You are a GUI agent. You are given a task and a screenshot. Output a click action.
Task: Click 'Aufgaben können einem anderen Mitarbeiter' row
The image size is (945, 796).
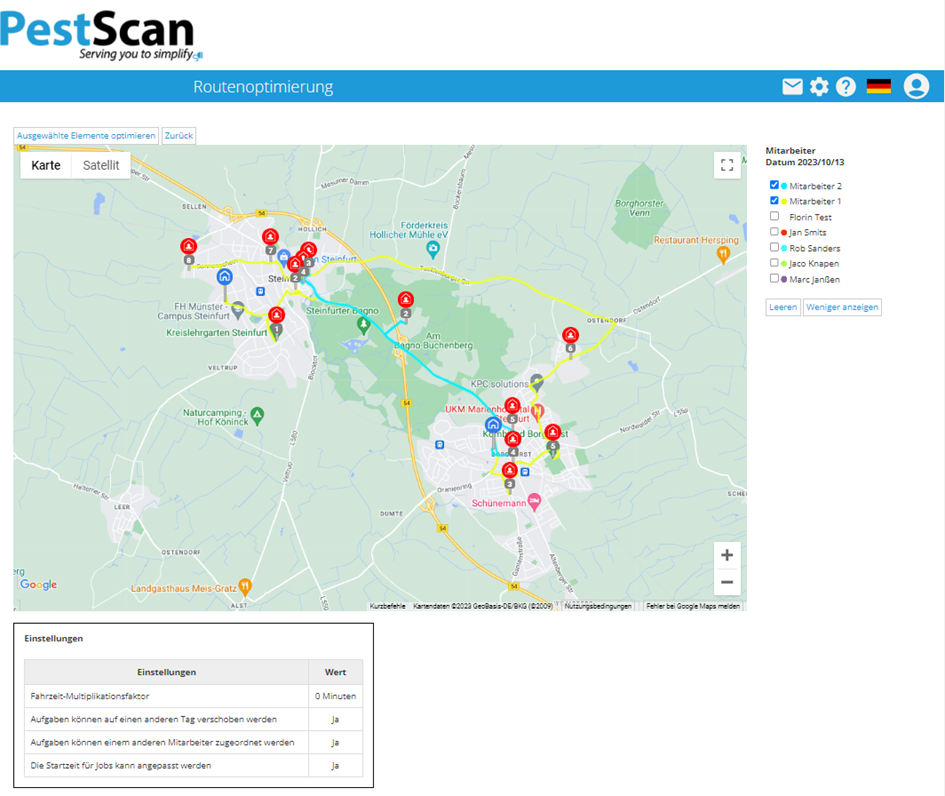pos(193,742)
